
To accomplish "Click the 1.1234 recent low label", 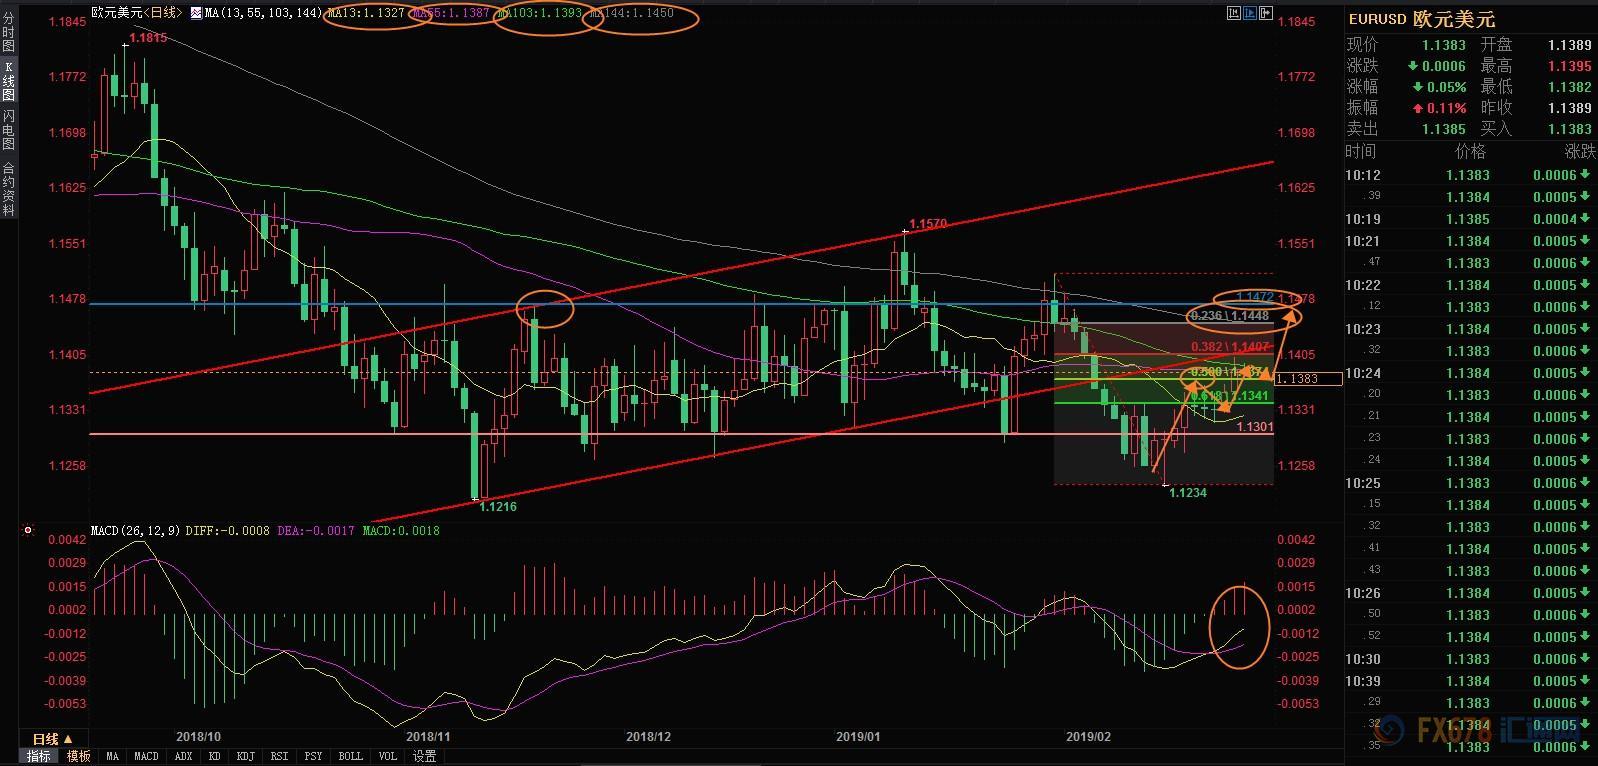I will pos(1188,492).
